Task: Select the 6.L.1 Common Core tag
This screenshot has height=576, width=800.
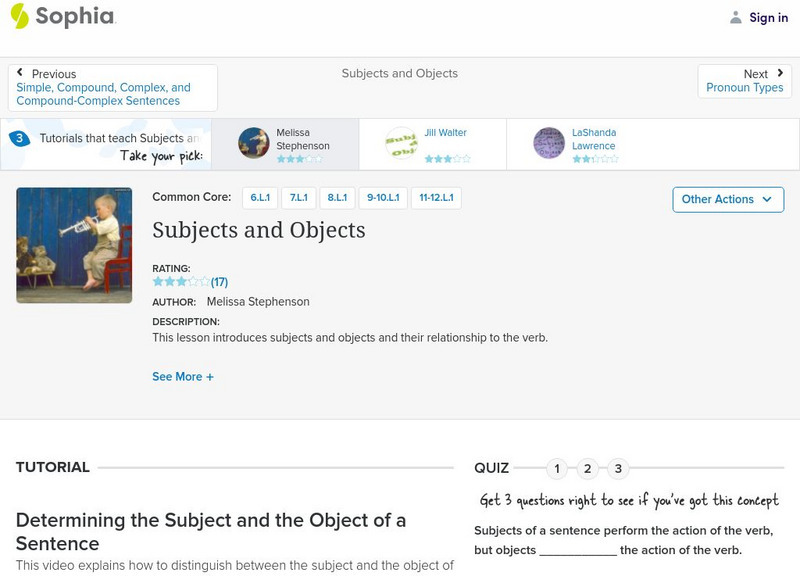Action: pyautogui.click(x=258, y=198)
